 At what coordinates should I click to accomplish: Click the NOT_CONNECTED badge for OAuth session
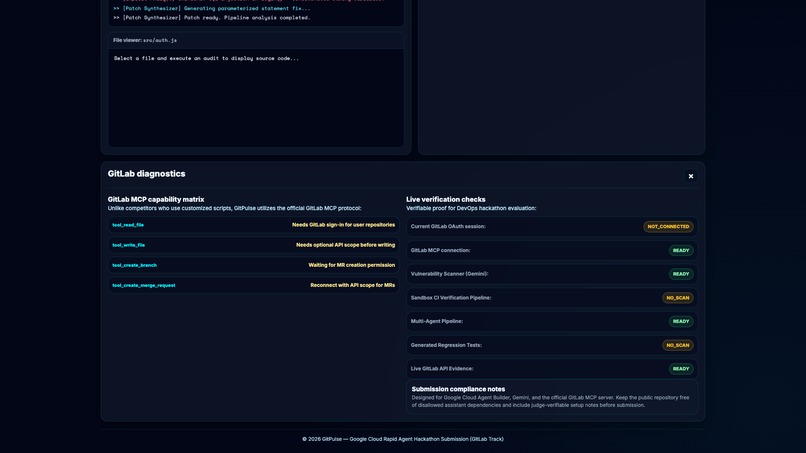point(668,226)
